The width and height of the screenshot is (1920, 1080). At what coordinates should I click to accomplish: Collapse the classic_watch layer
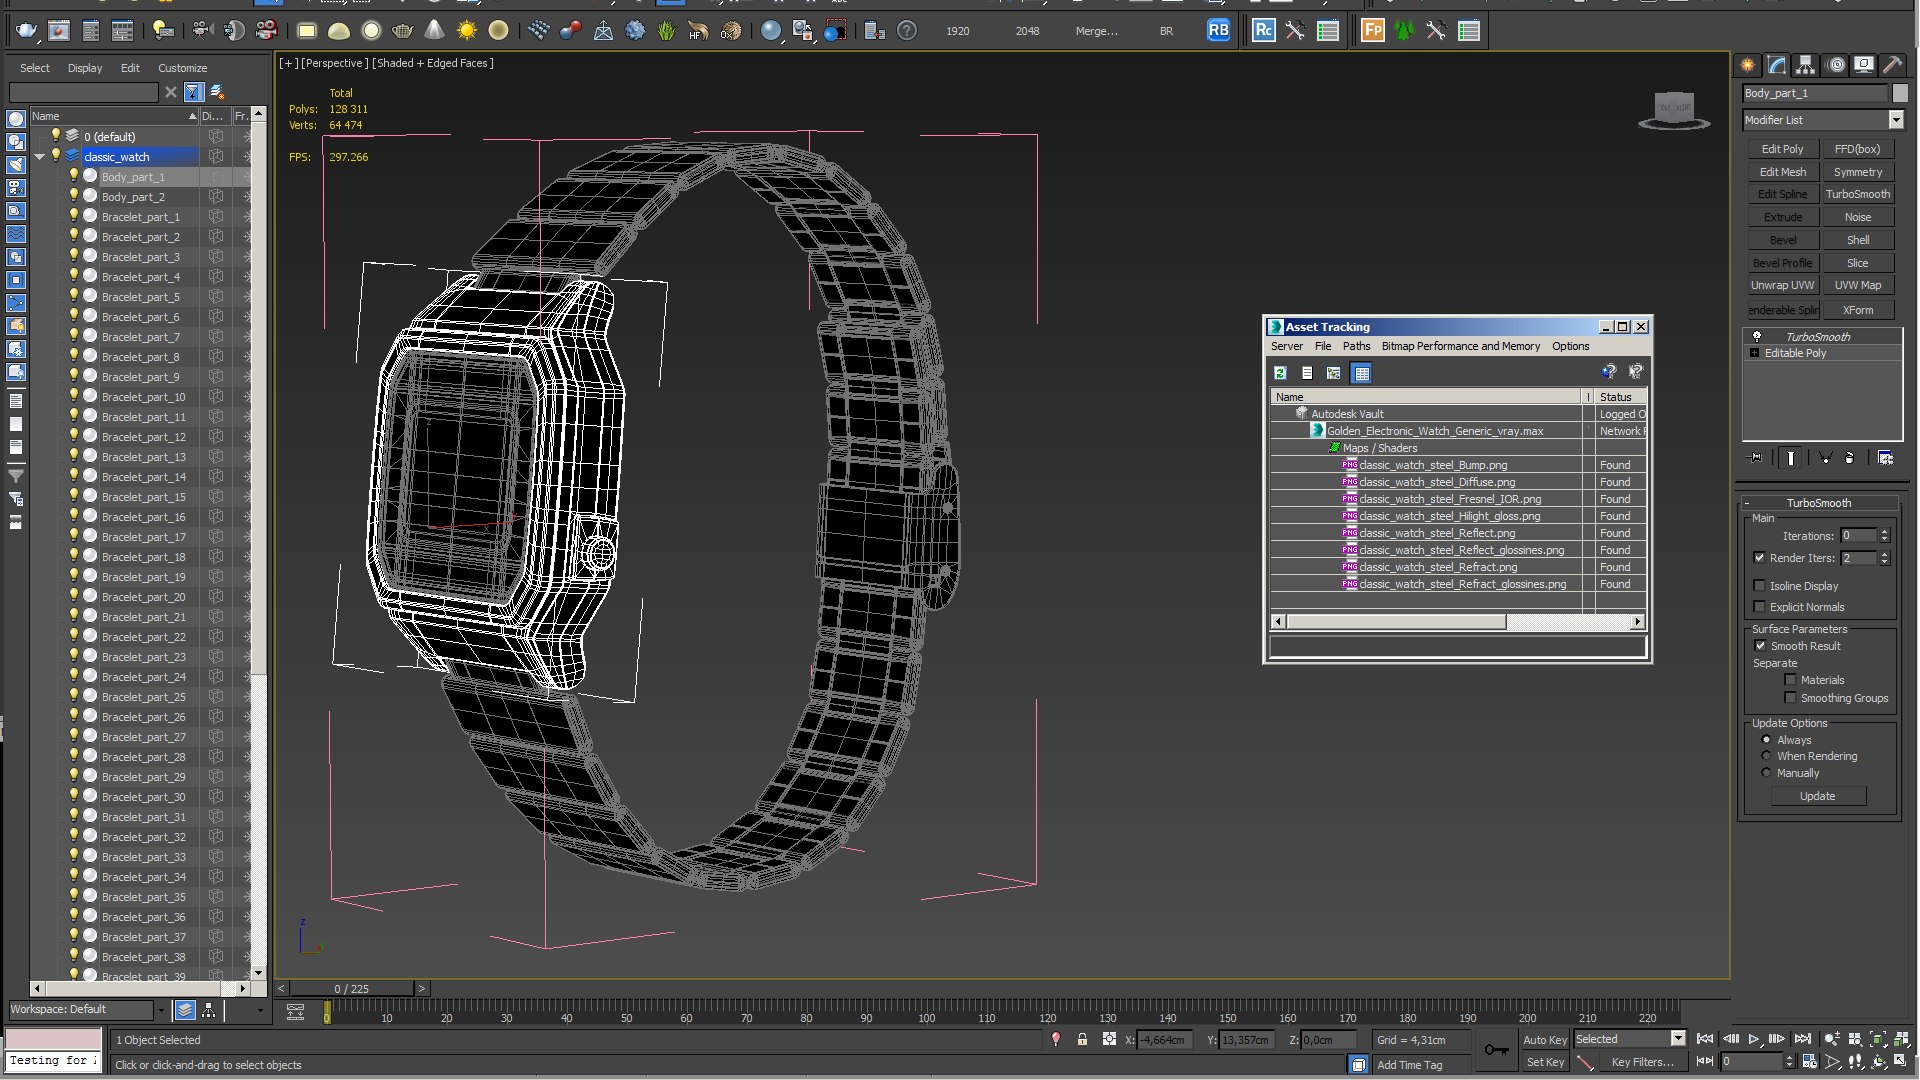[x=40, y=157]
